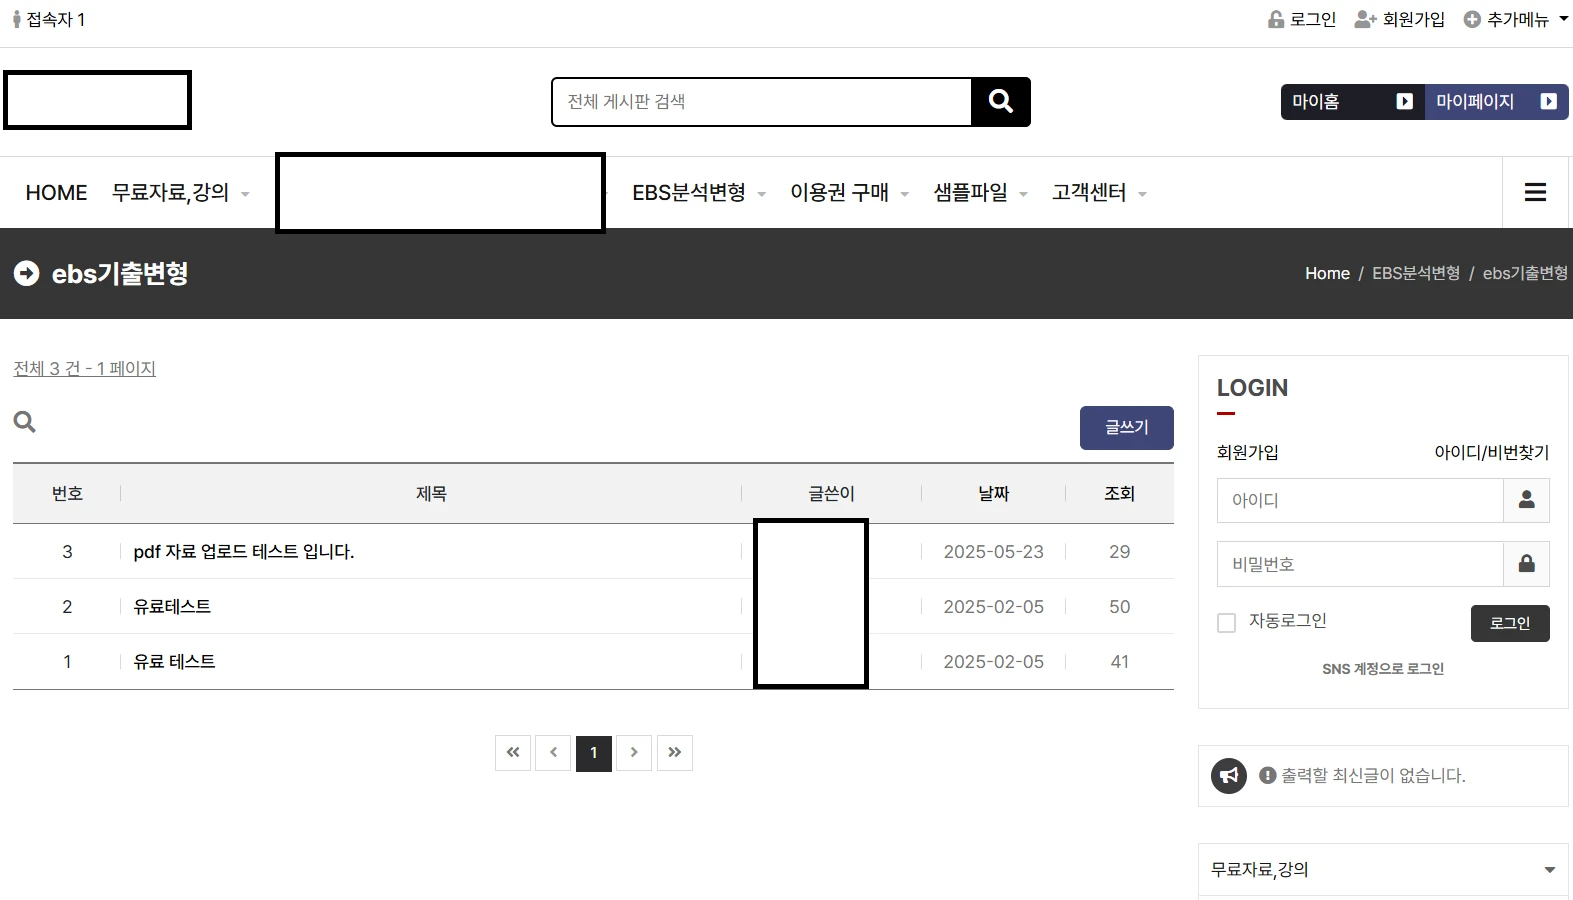Image resolution: width=1573 pixels, height=900 pixels.
Task: Click the 조회 column header
Action: pos(1119,493)
